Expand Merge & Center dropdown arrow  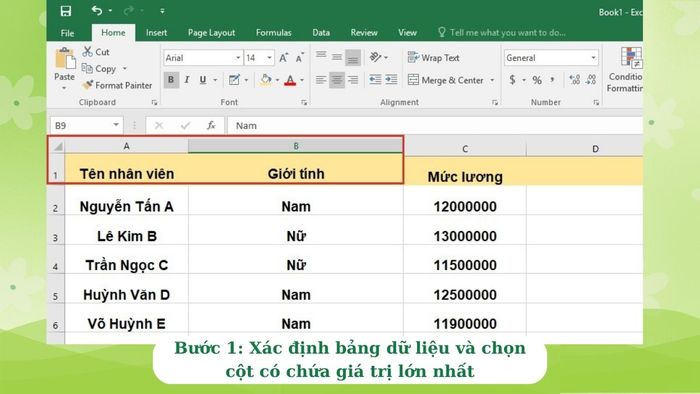(x=492, y=80)
